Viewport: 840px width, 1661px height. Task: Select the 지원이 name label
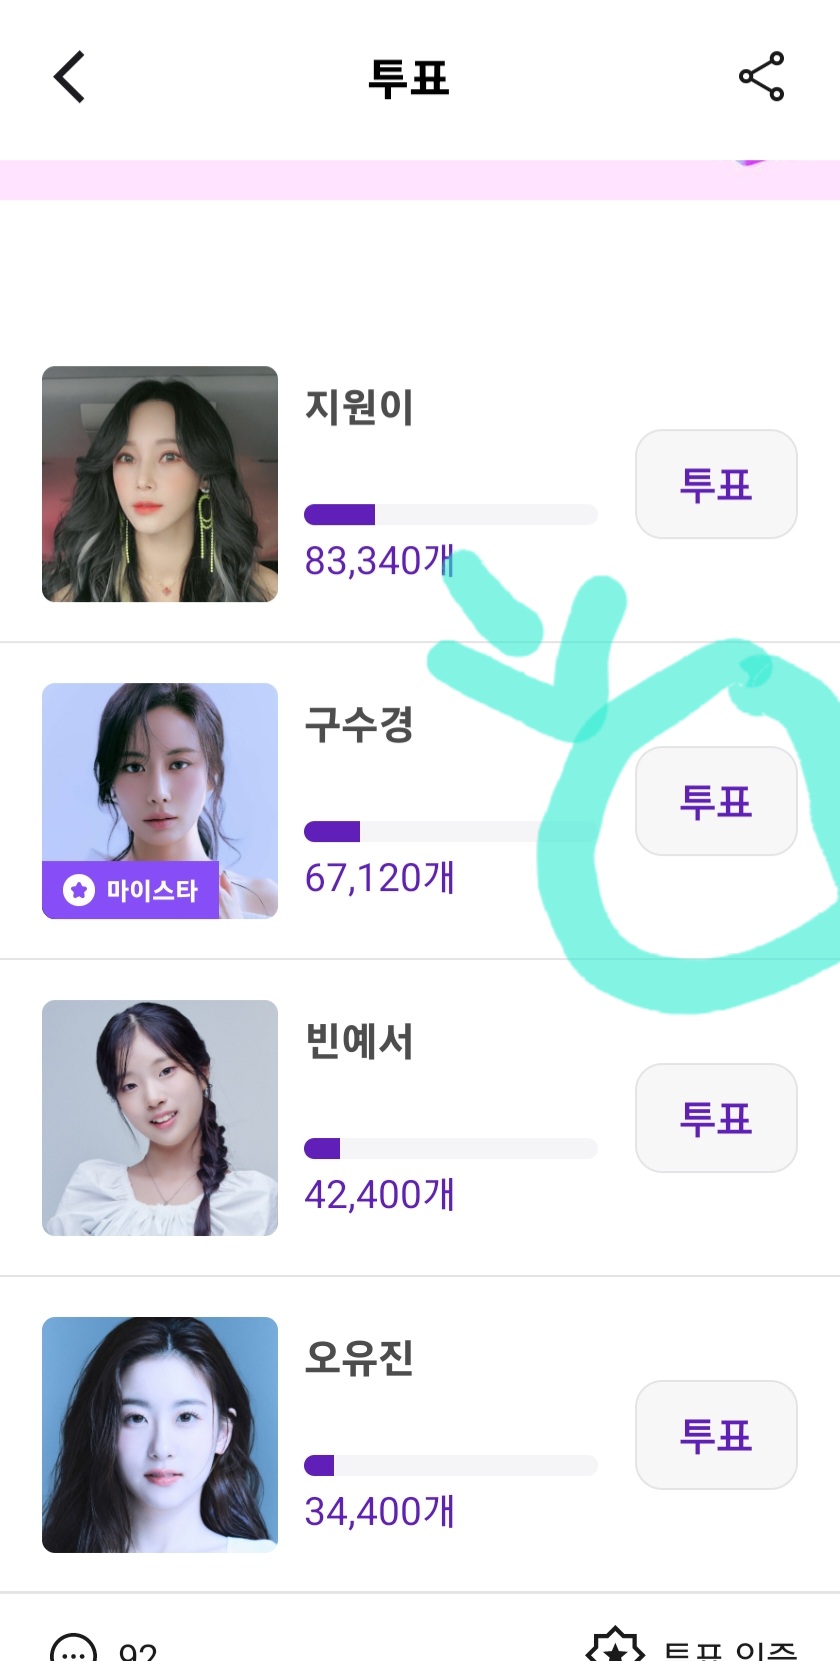359,407
